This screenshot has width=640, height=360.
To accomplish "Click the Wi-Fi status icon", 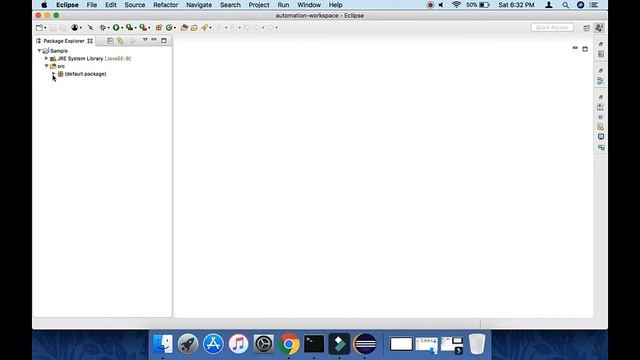I will [456, 5].
